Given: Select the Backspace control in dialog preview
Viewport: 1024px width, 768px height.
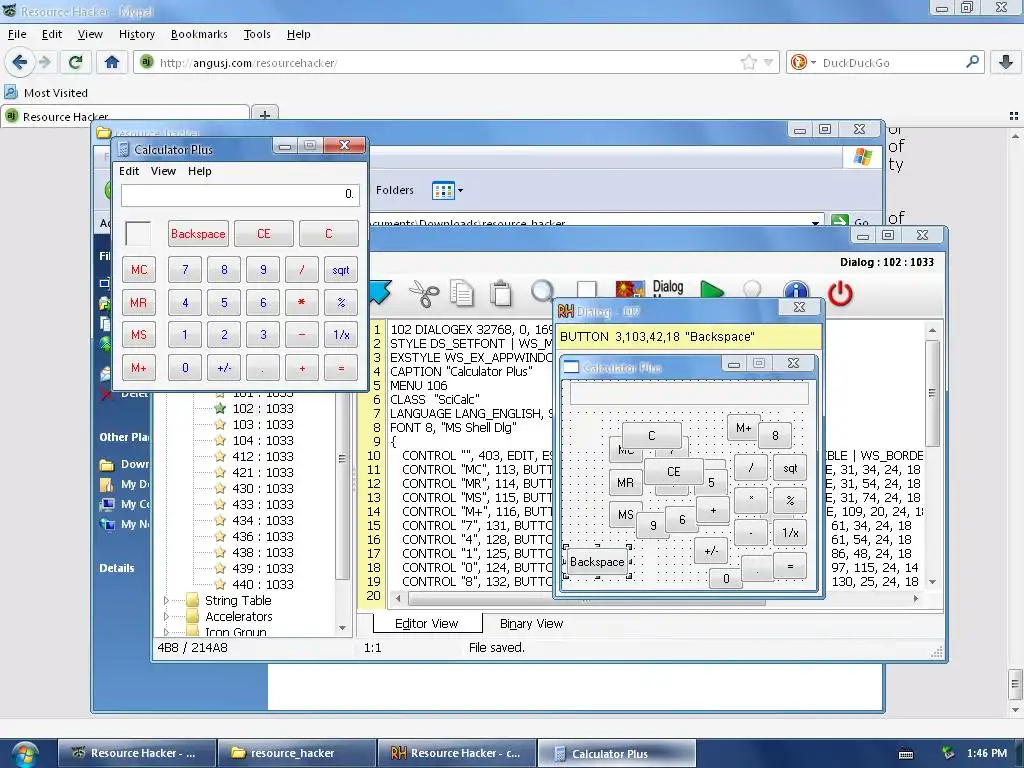Looking at the screenshot, I should pyautogui.click(x=597, y=562).
